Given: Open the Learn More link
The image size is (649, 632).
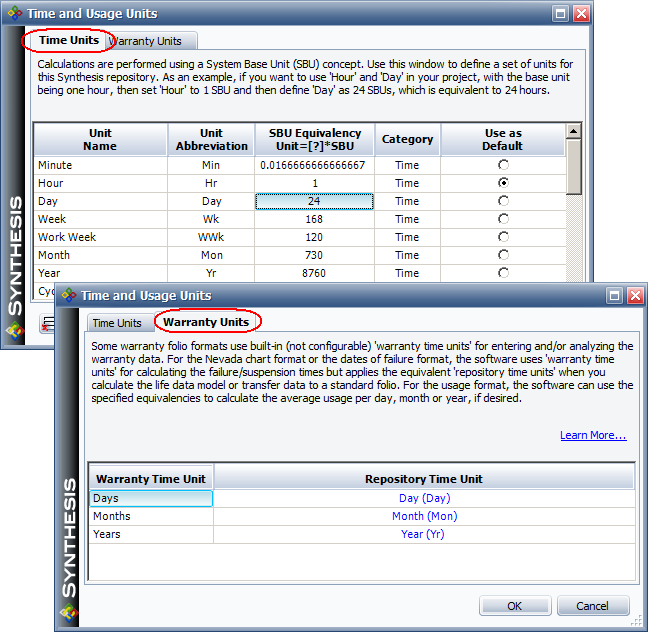Looking at the screenshot, I should [x=593, y=435].
